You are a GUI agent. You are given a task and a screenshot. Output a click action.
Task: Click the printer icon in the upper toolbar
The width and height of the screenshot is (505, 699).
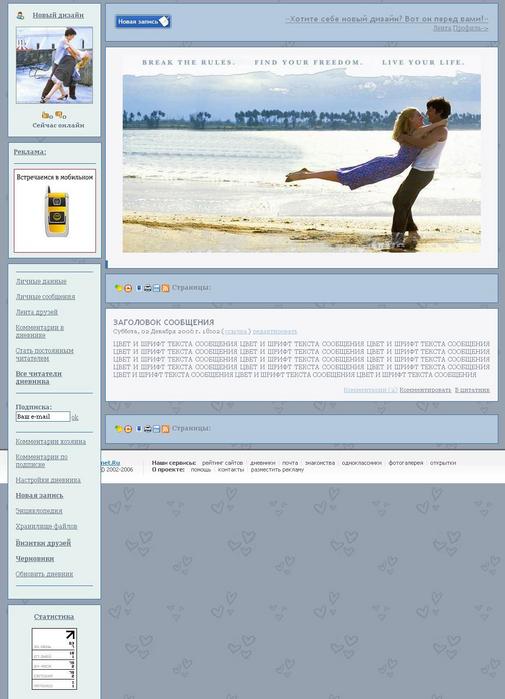point(148,288)
